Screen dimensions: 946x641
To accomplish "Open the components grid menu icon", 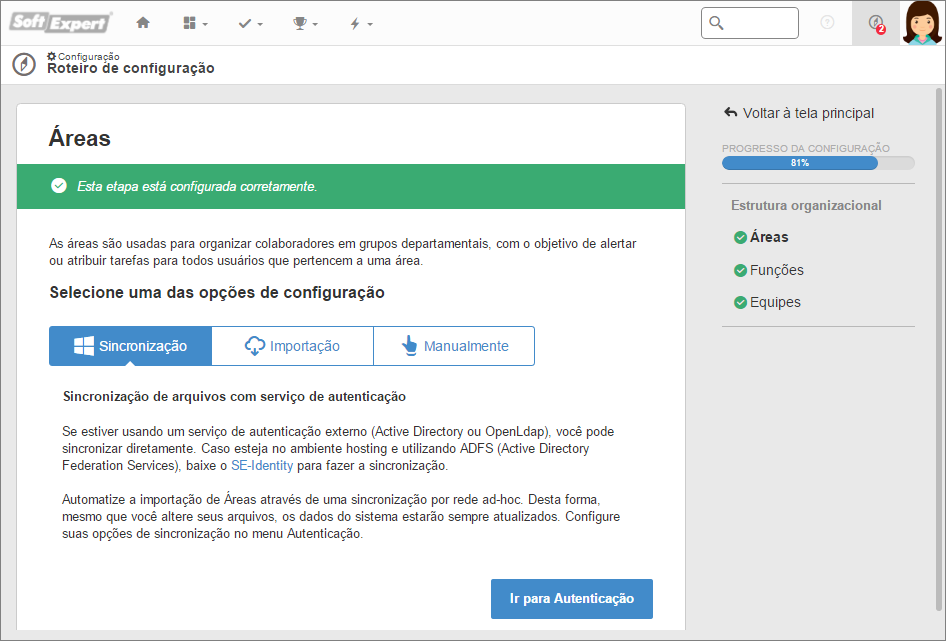I will pyautogui.click(x=189, y=23).
